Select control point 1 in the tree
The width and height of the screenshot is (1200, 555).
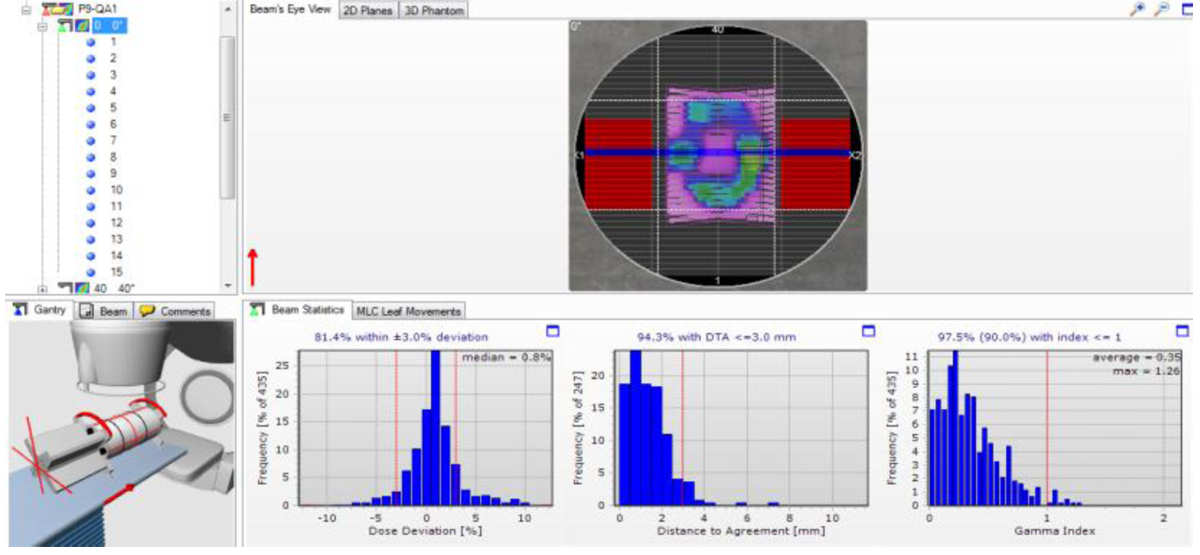[x=114, y=42]
